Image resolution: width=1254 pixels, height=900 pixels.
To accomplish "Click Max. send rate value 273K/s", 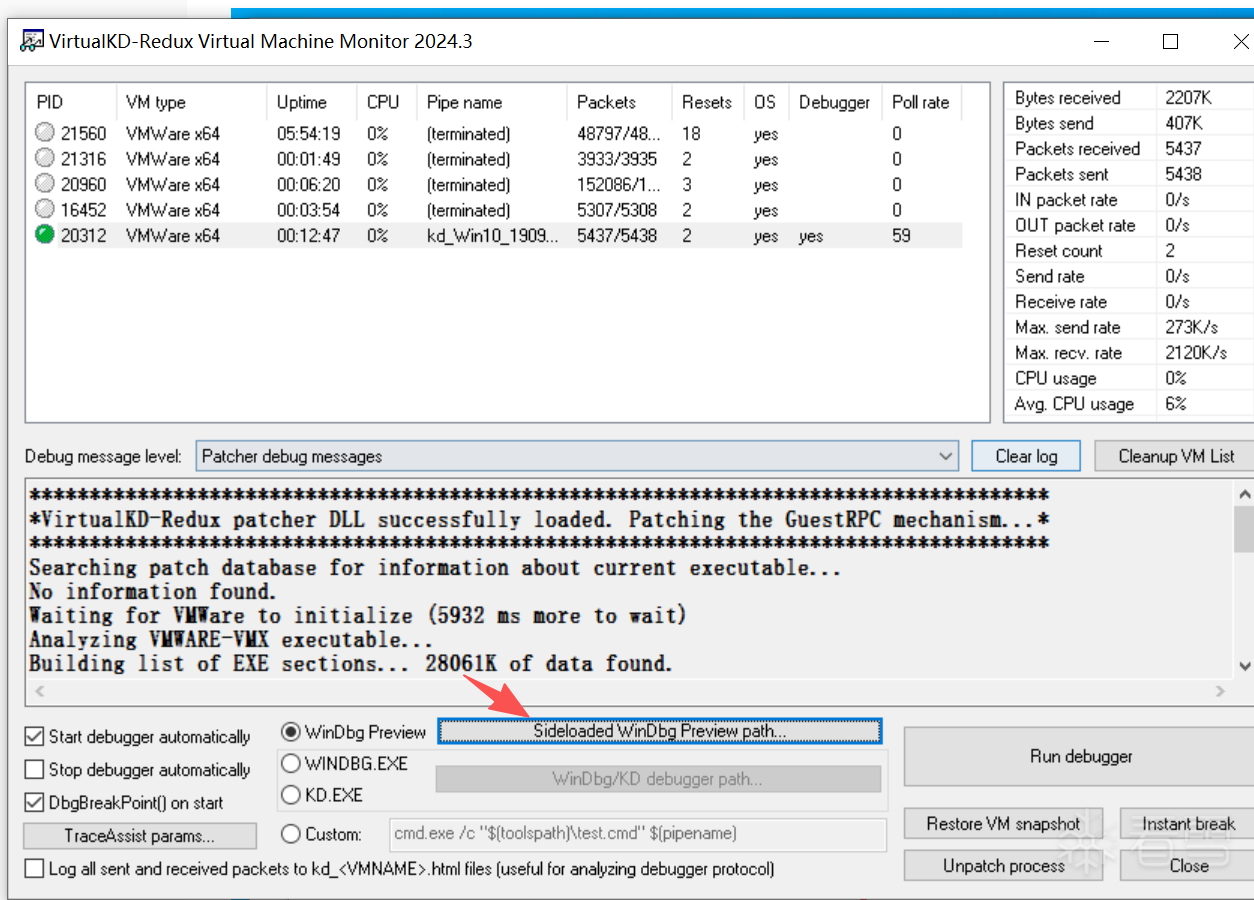I will 1192,327.
